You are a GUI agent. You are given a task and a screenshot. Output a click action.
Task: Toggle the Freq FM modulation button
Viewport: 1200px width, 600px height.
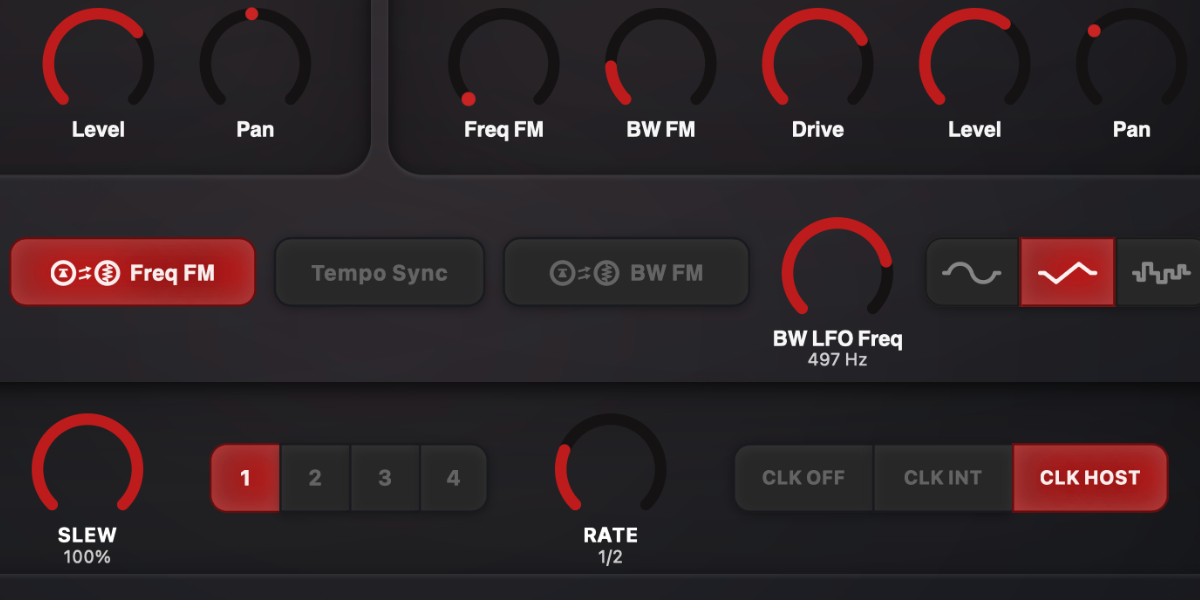pos(133,272)
